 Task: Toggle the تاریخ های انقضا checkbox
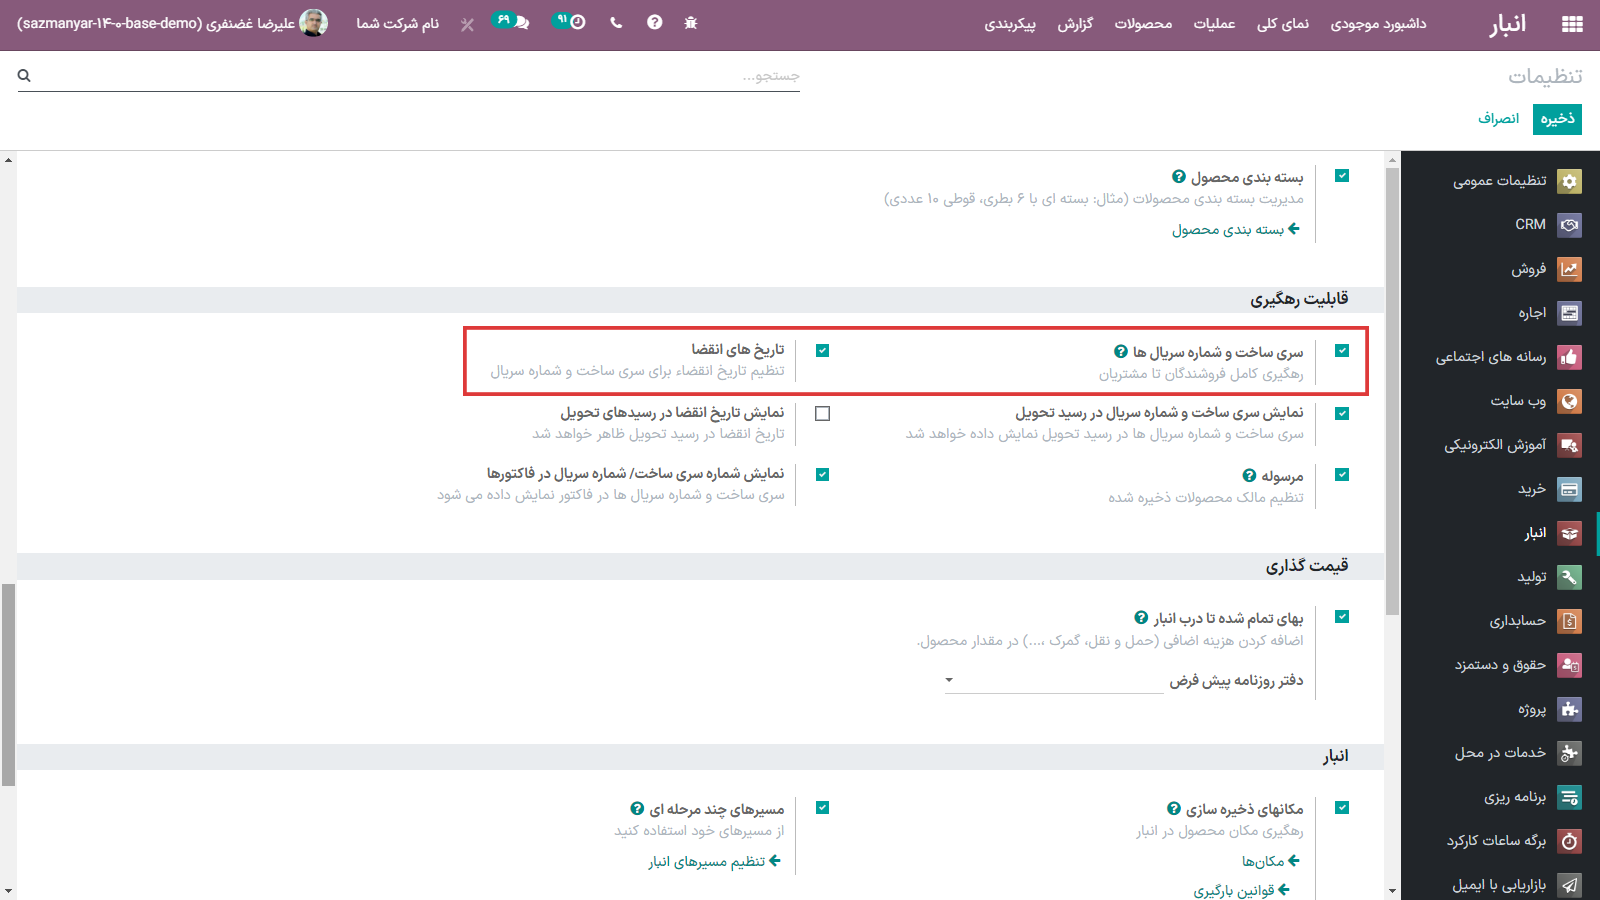coord(822,351)
